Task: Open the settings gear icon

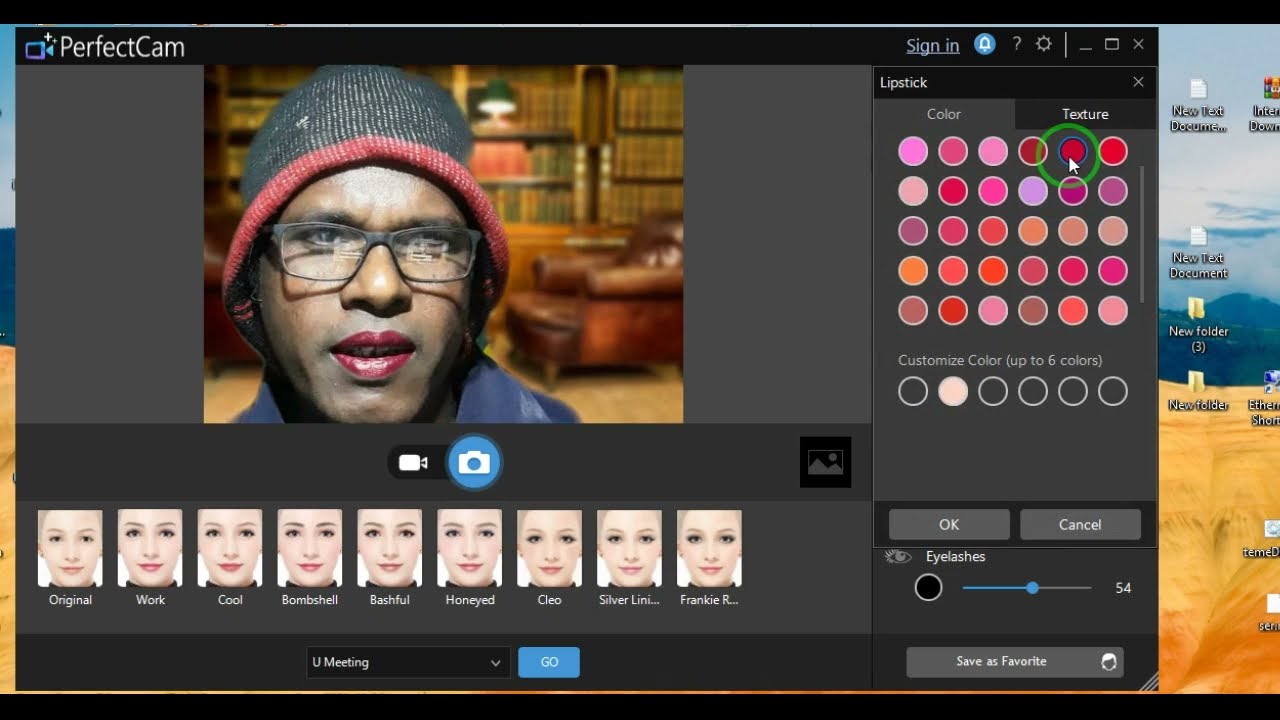Action: (x=1044, y=45)
